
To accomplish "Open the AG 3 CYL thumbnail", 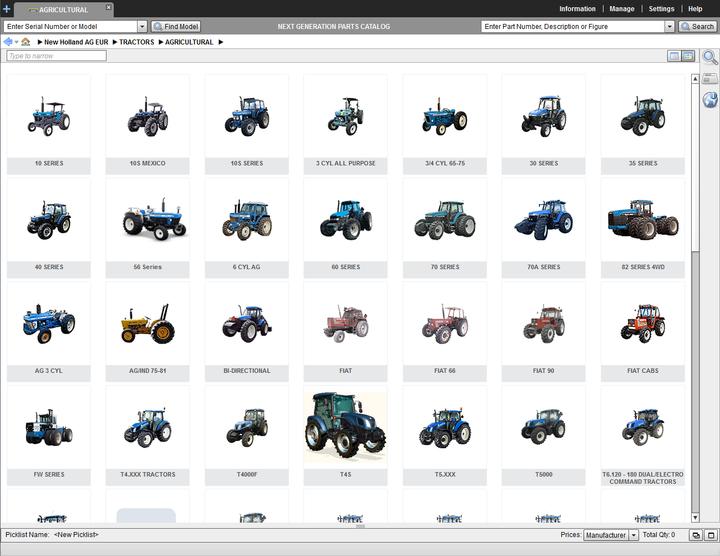I will (x=49, y=332).
